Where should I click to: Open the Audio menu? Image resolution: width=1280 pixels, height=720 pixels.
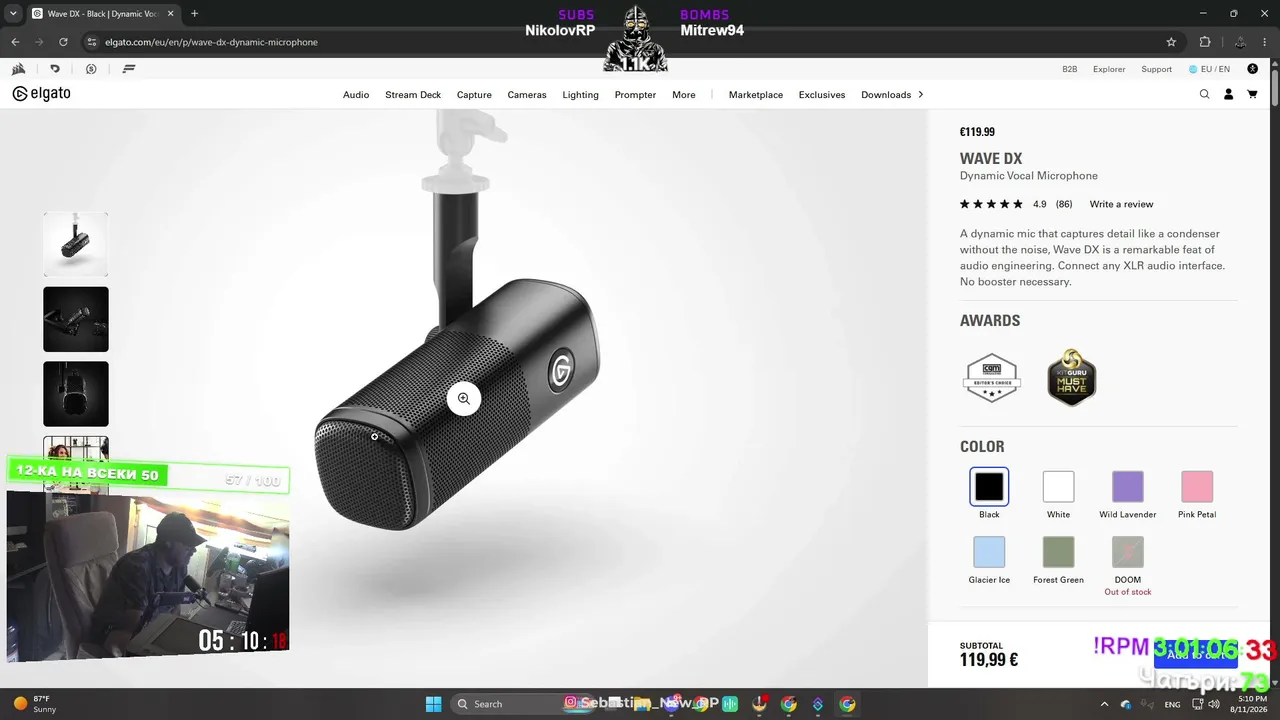coord(356,95)
